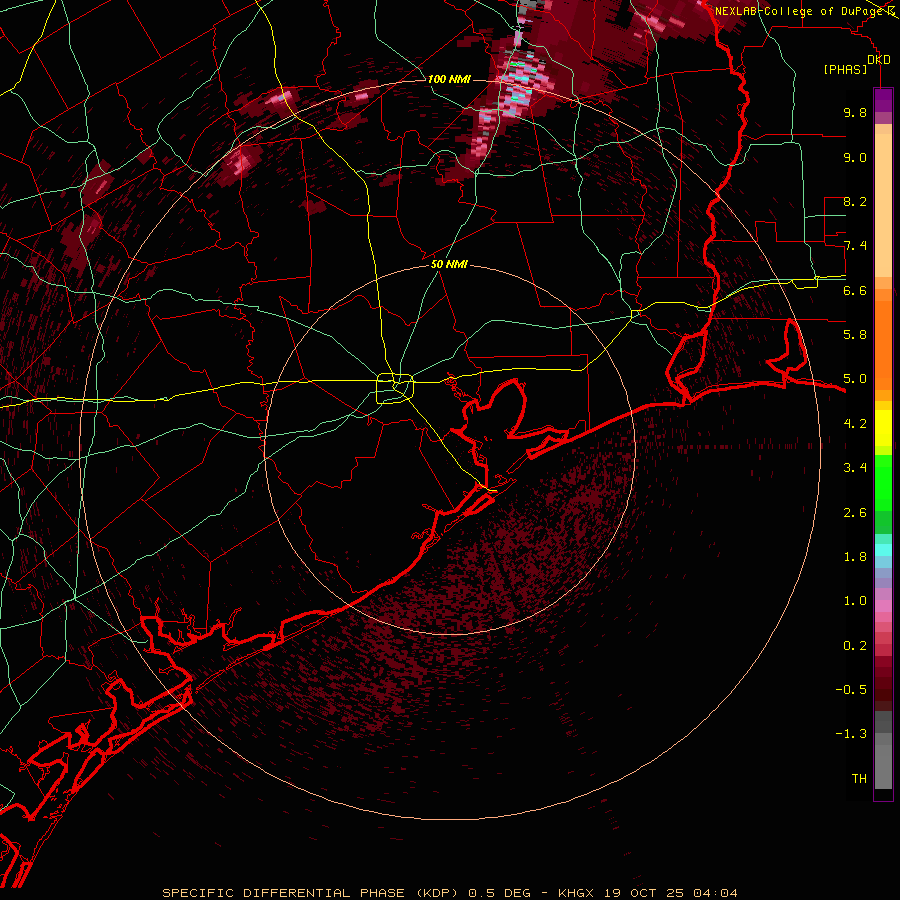Click the 4.2 scale value
This screenshot has width=900, height=900.
pos(855,424)
